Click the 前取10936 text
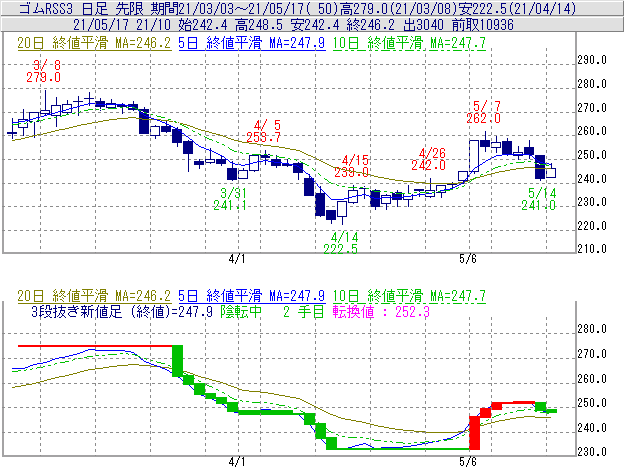The image size is (624, 473). pos(482,25)
